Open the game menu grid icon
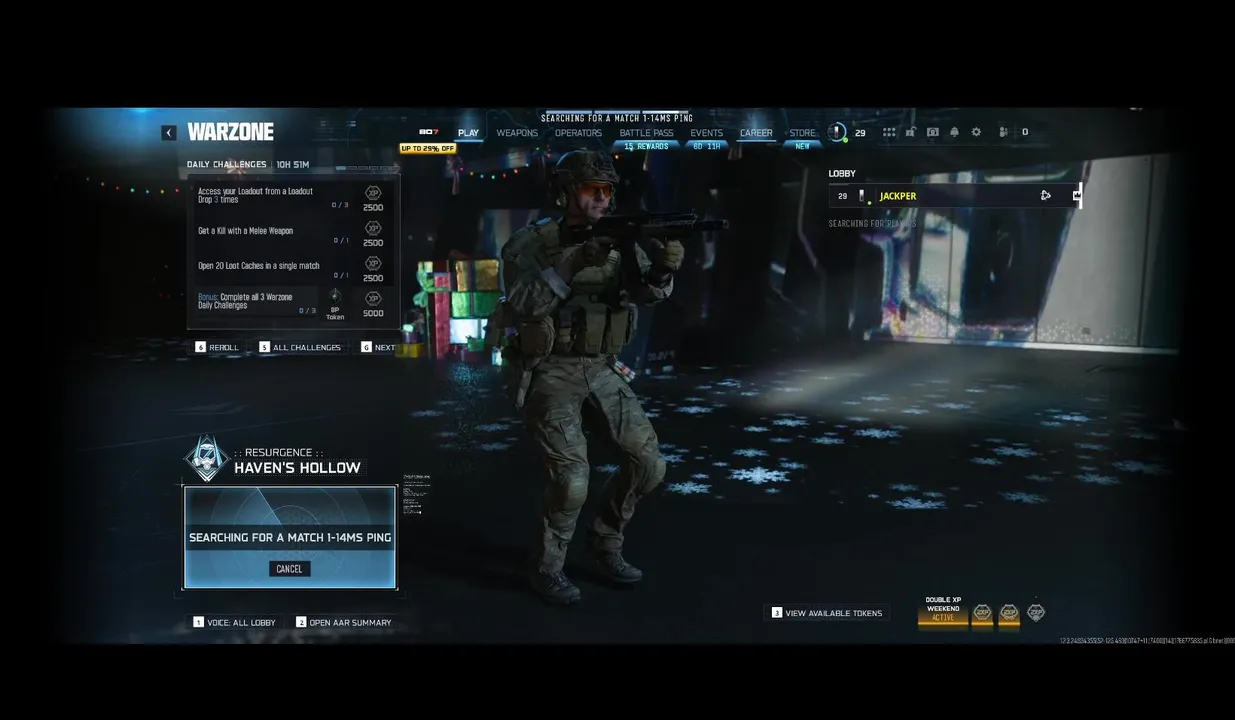Screen dimensions: 1235x720 point(889,132)
